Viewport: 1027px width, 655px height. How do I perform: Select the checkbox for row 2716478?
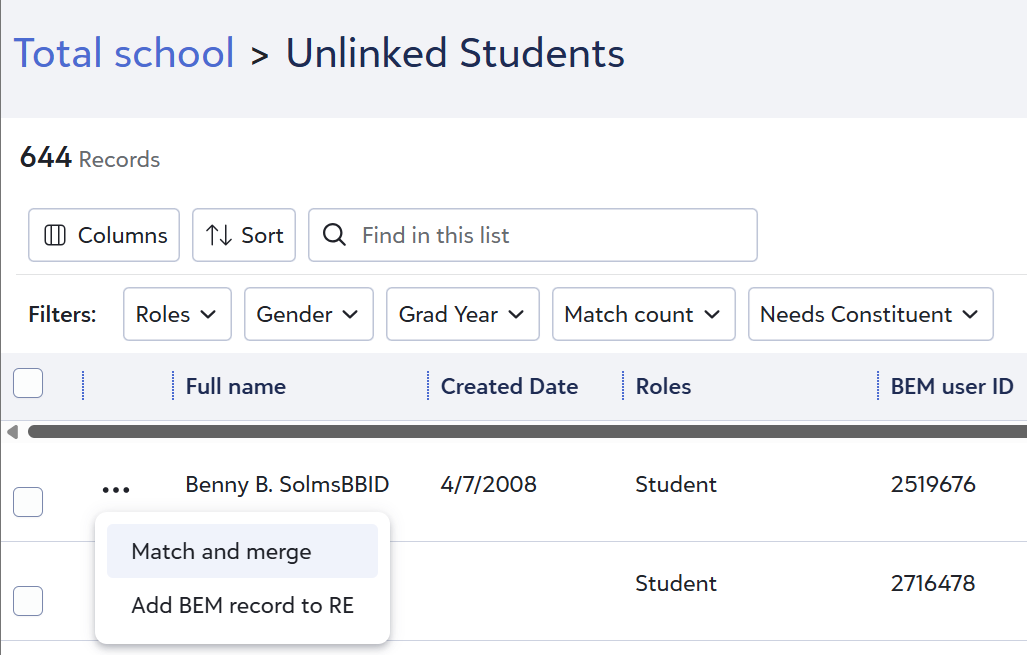pyautogui.click(x=28, y=601)
